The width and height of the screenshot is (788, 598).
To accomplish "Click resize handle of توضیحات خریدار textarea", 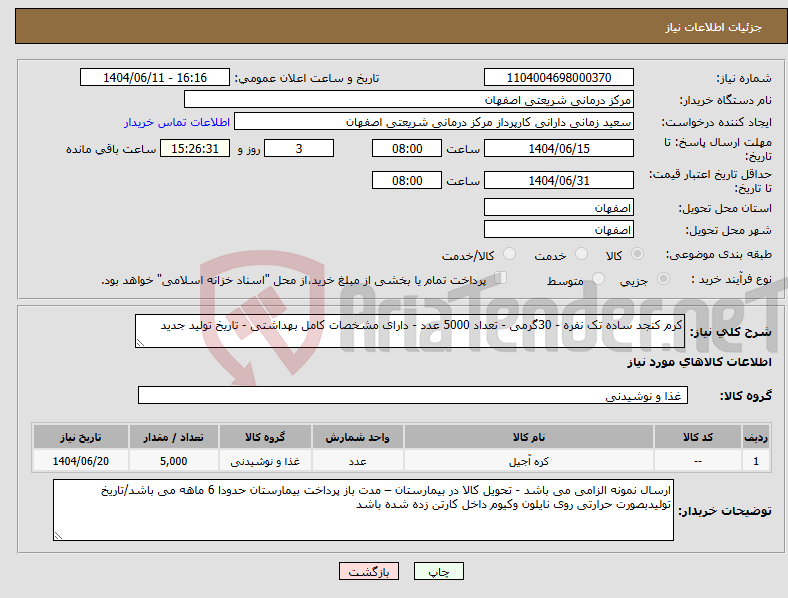I will (58, 536).
